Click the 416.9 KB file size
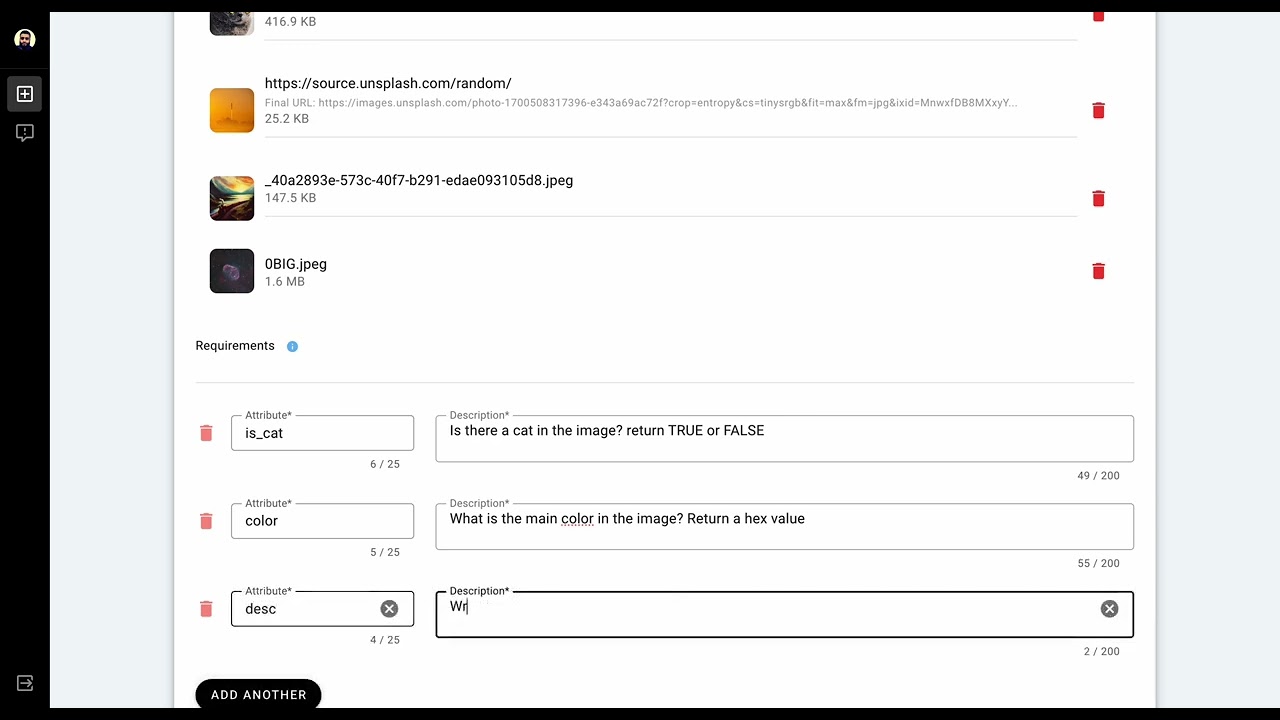The height and width of the screenshot is (720, 1280). coord(290,21)
